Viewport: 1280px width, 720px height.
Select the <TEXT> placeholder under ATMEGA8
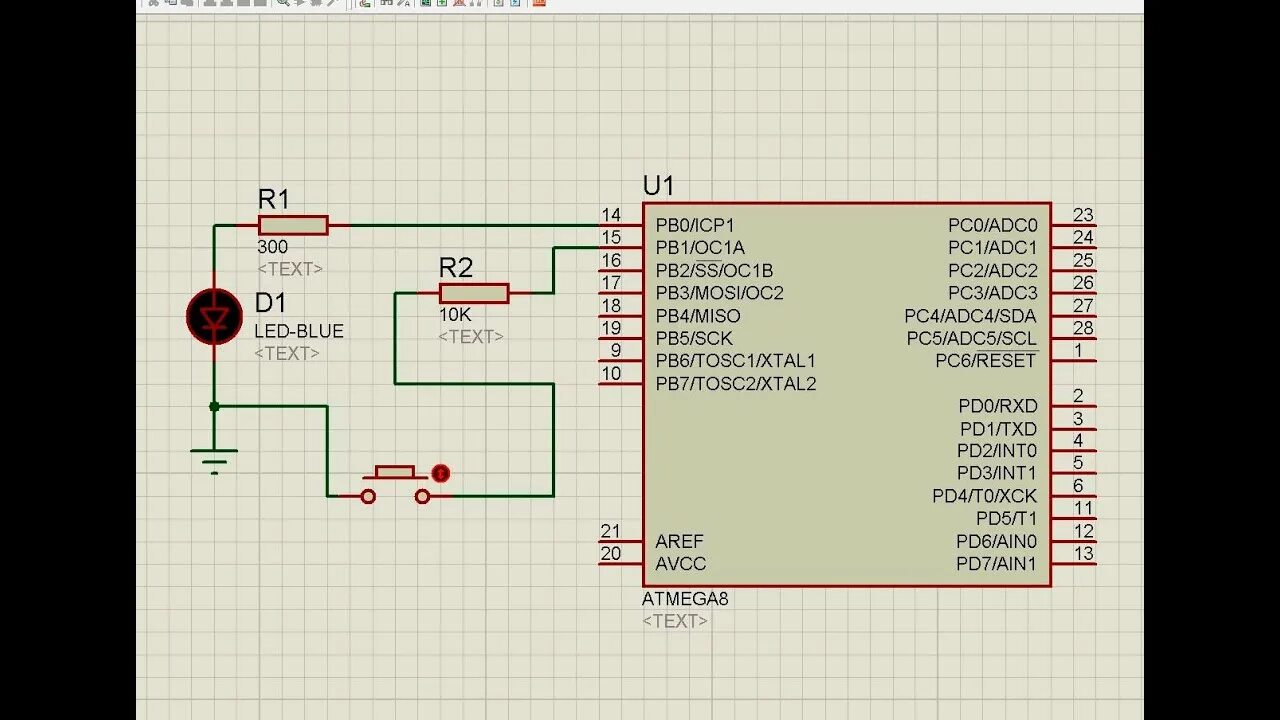coord(675,621)
